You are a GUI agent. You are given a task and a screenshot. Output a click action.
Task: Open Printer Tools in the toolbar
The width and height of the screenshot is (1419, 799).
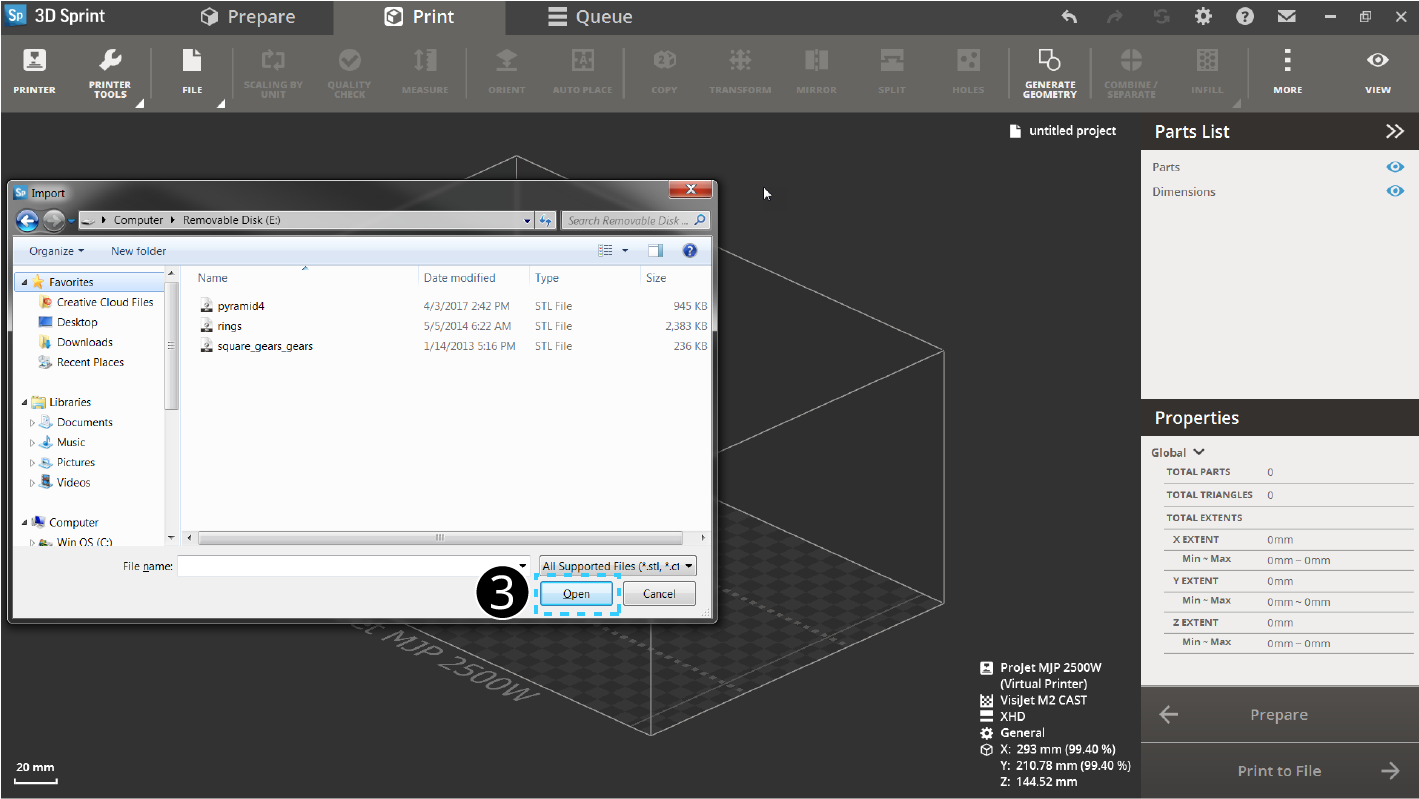click(110, 73)
